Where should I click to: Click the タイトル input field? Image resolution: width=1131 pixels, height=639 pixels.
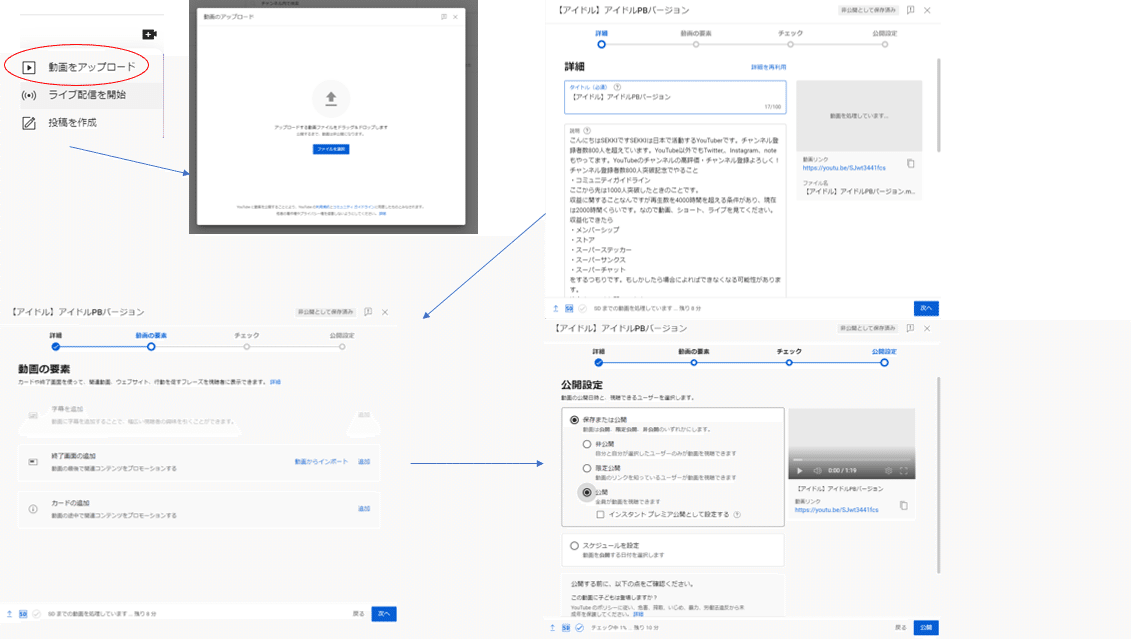675,97
